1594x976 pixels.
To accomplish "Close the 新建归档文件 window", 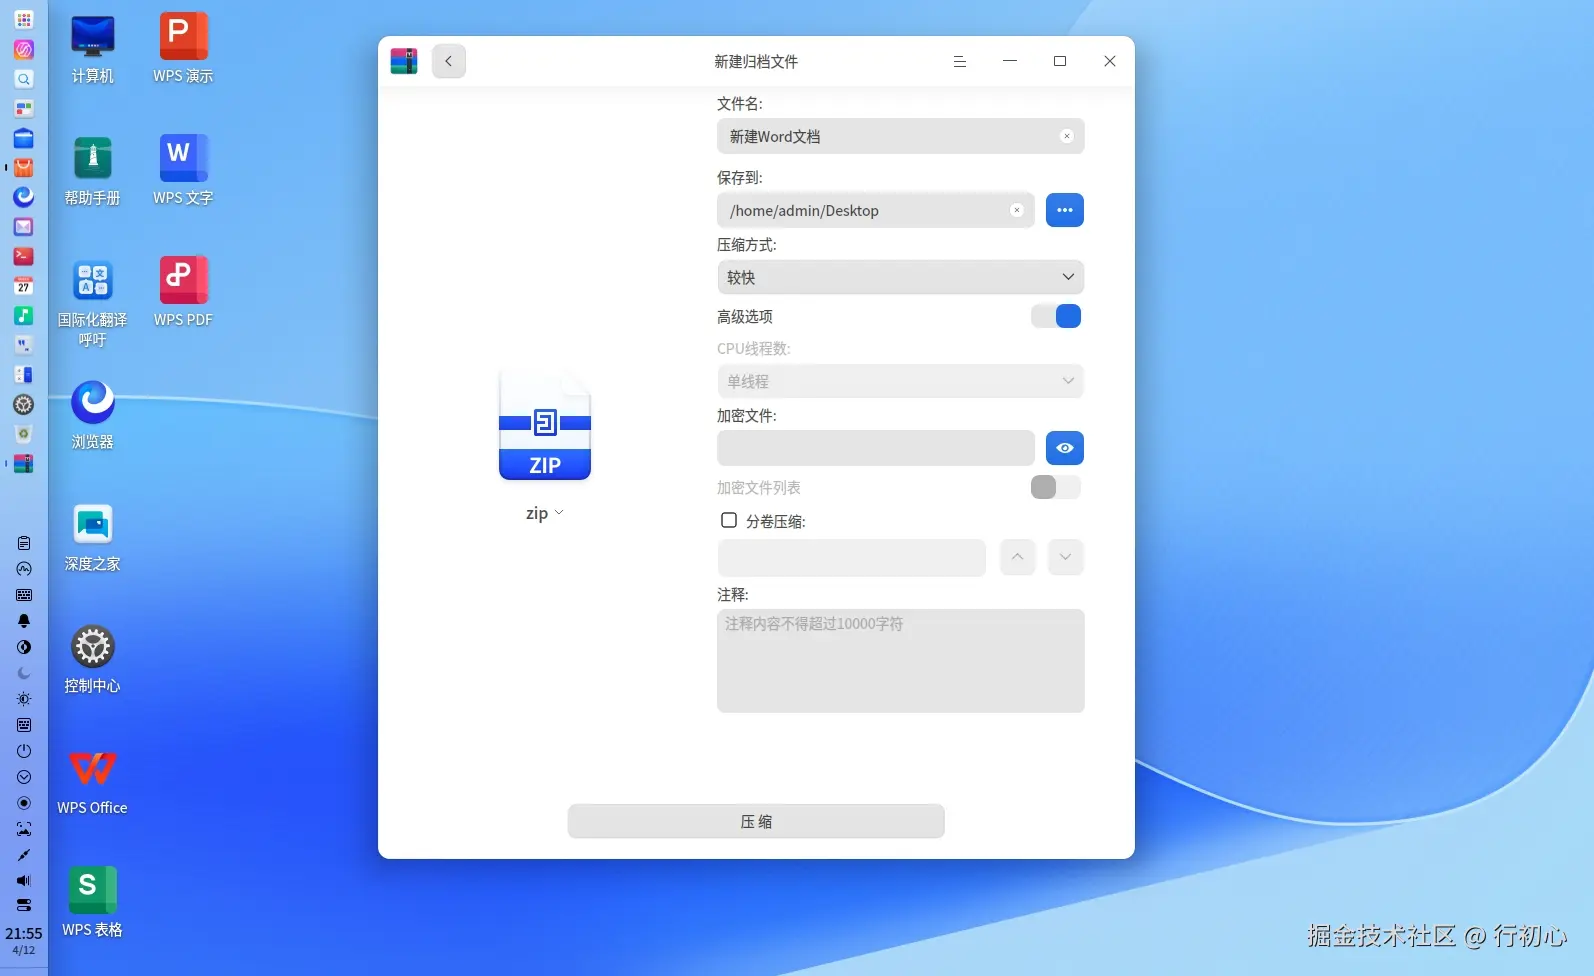I will (1110, 61).
